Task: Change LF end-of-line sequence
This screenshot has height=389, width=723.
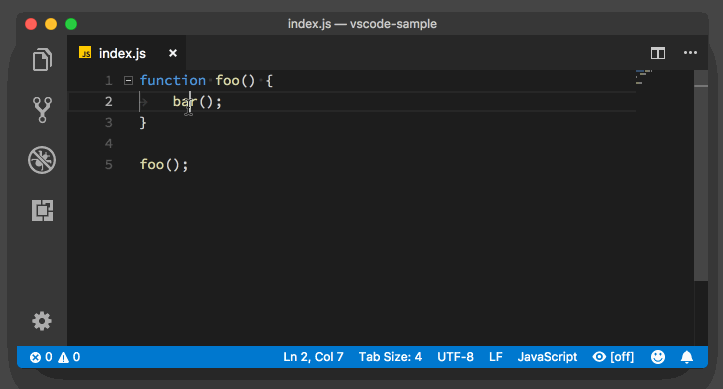Action: (x=496, y=357)
